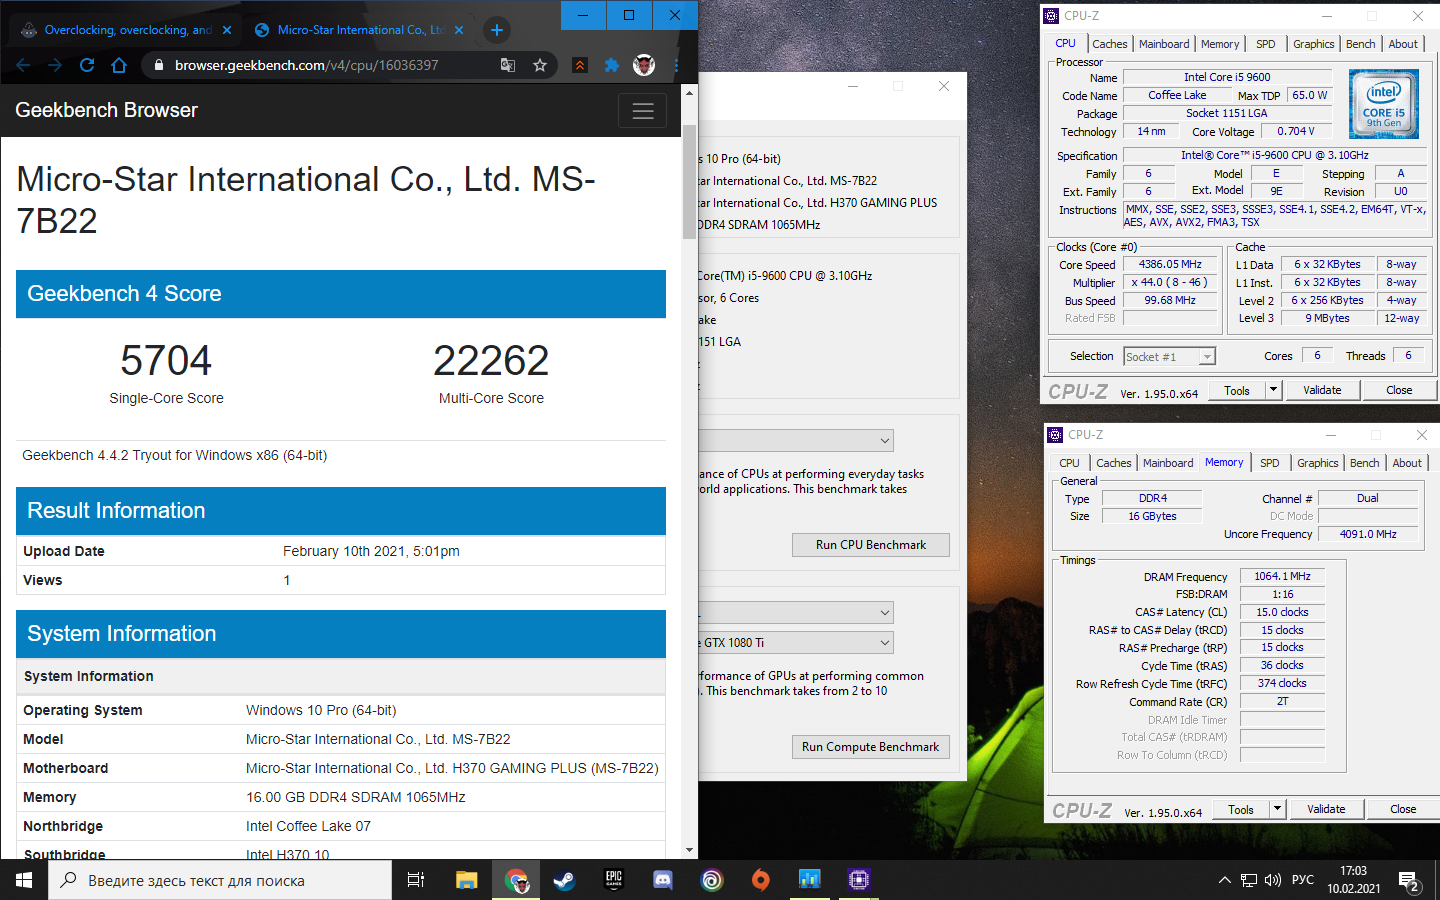The image size is (1440, 900).
Task: Click the Windows taskbar search box
Action: click(x=220, y=880)
